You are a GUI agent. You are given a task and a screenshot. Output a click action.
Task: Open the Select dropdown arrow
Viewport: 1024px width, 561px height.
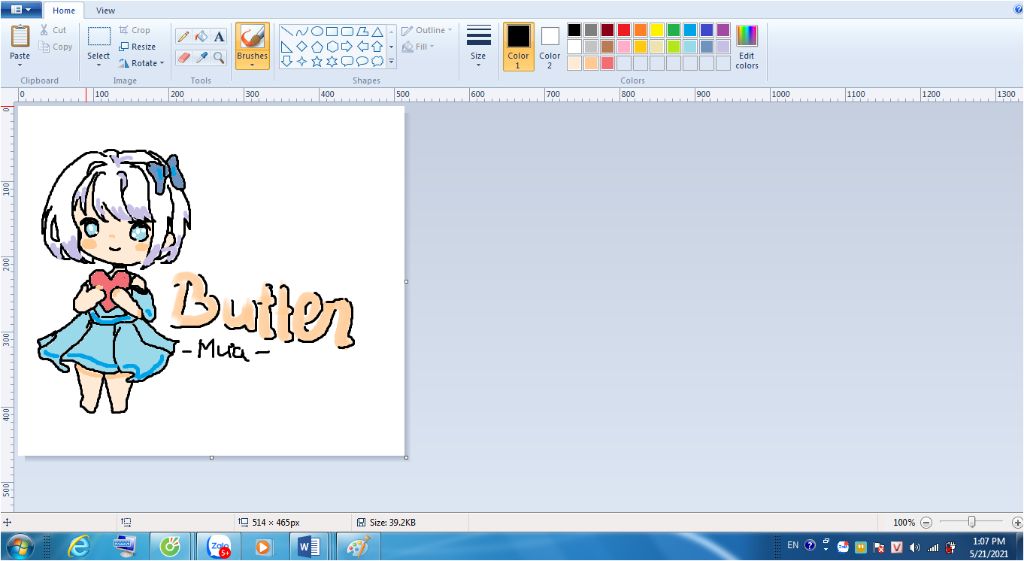[99, 65]
